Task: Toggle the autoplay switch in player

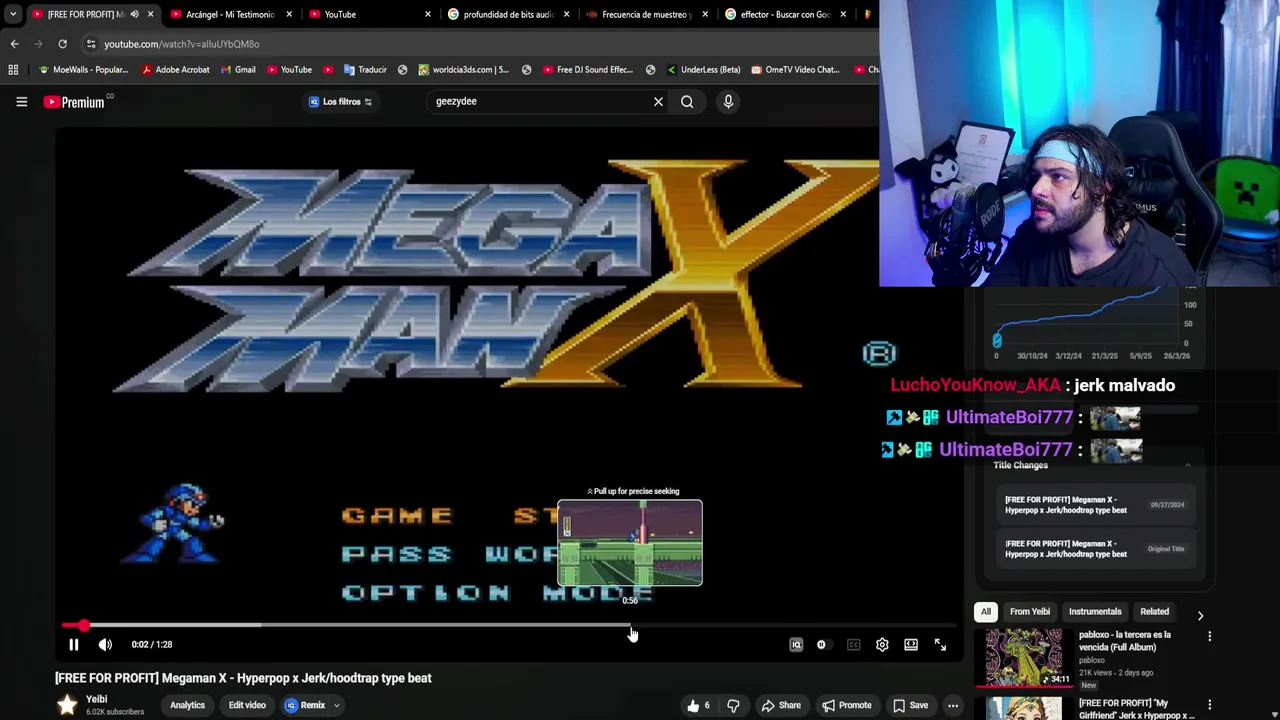Action: click(x=822, y=645)
